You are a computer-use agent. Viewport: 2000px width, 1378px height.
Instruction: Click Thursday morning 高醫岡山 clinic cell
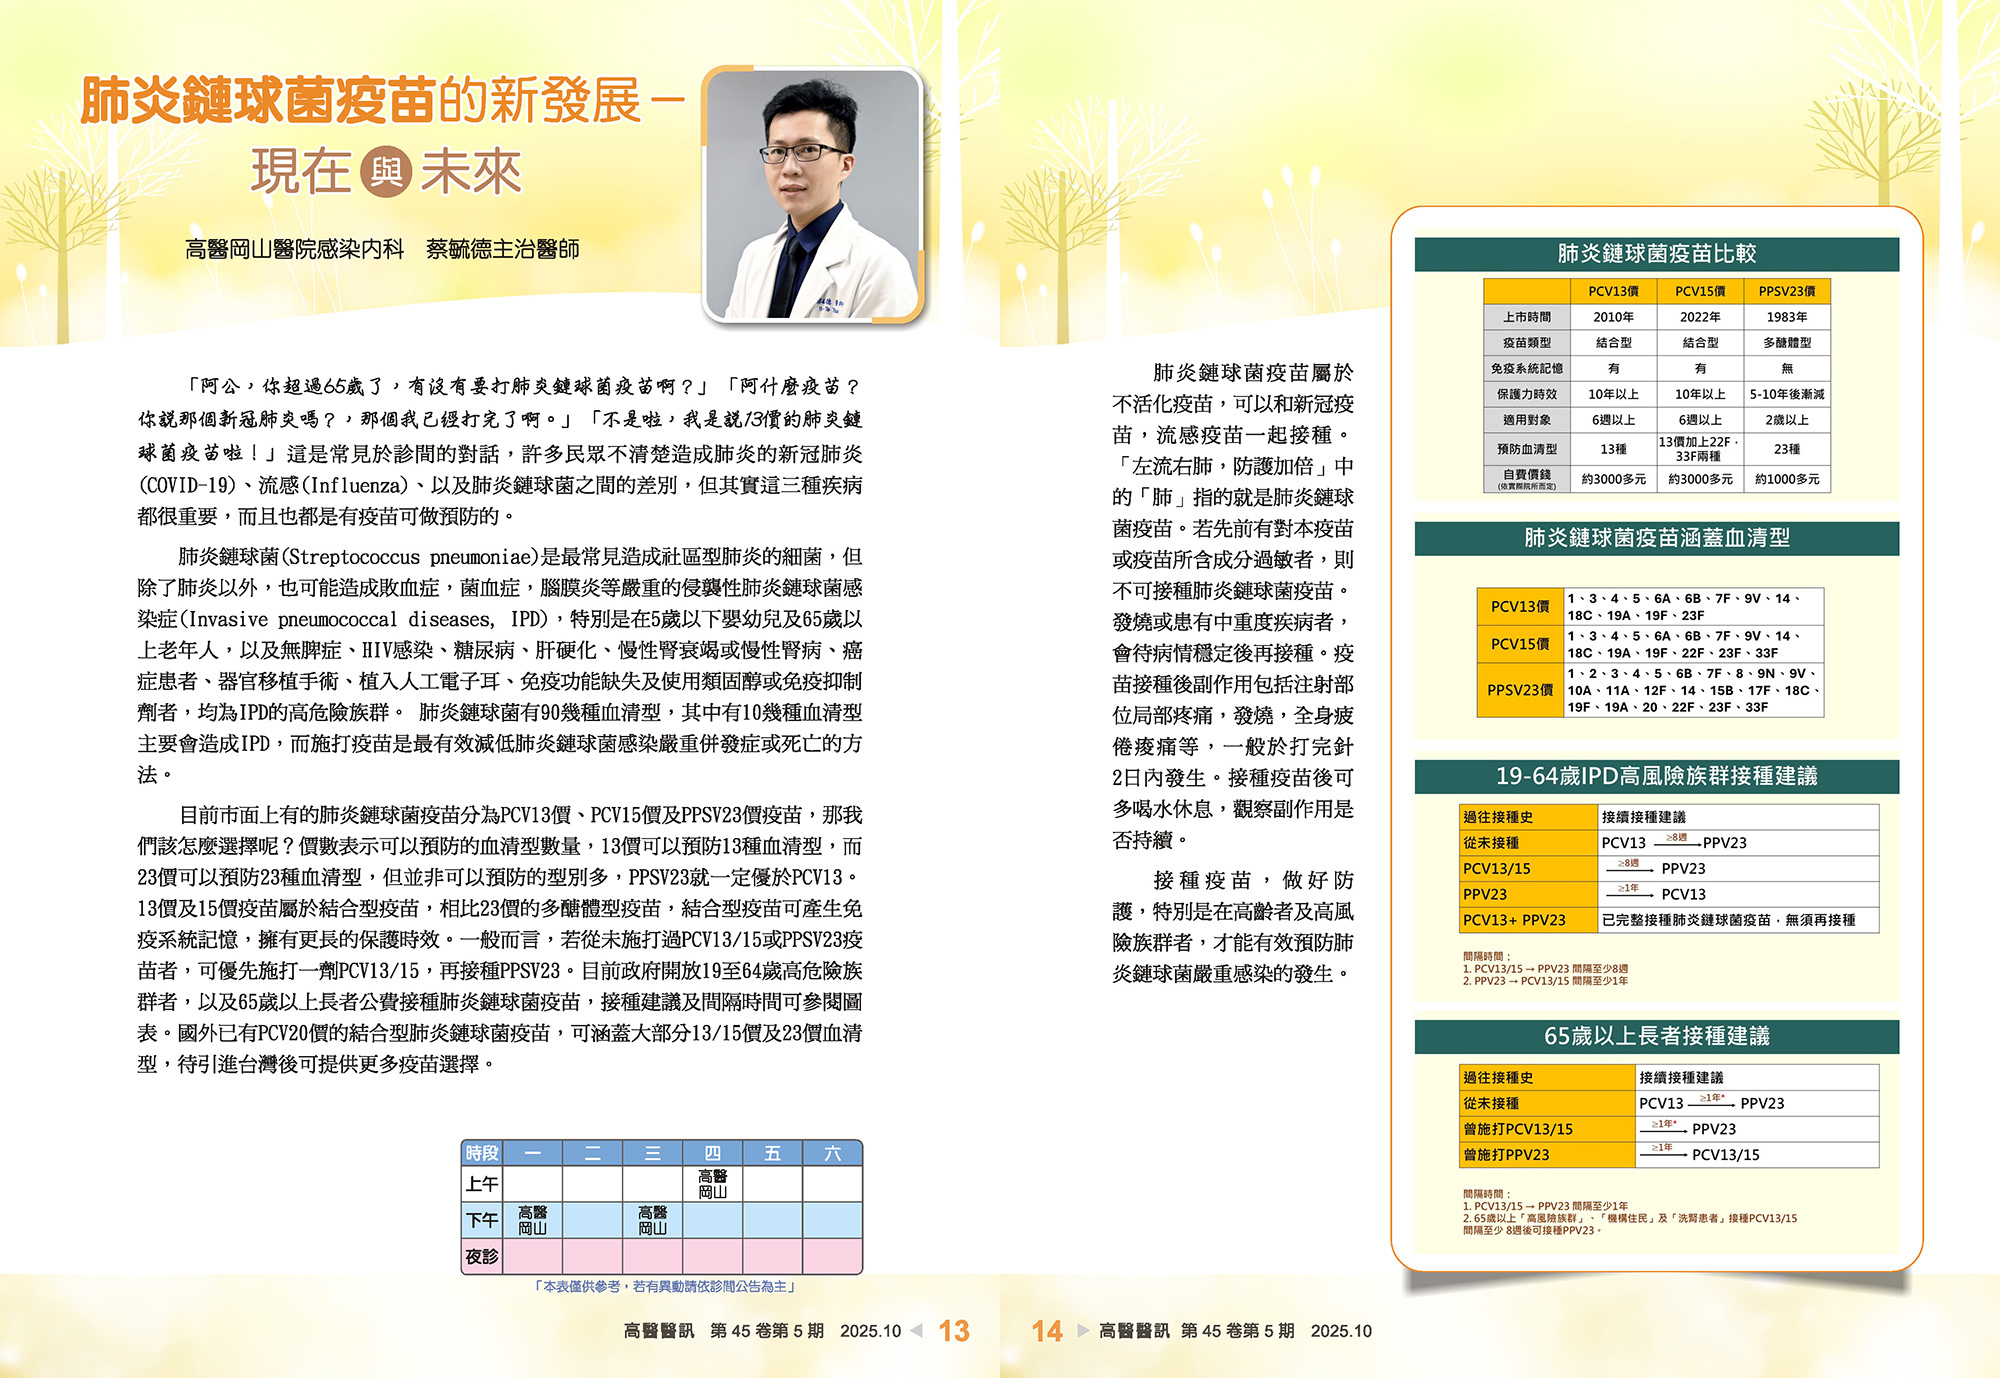(x=712, y=1184)
